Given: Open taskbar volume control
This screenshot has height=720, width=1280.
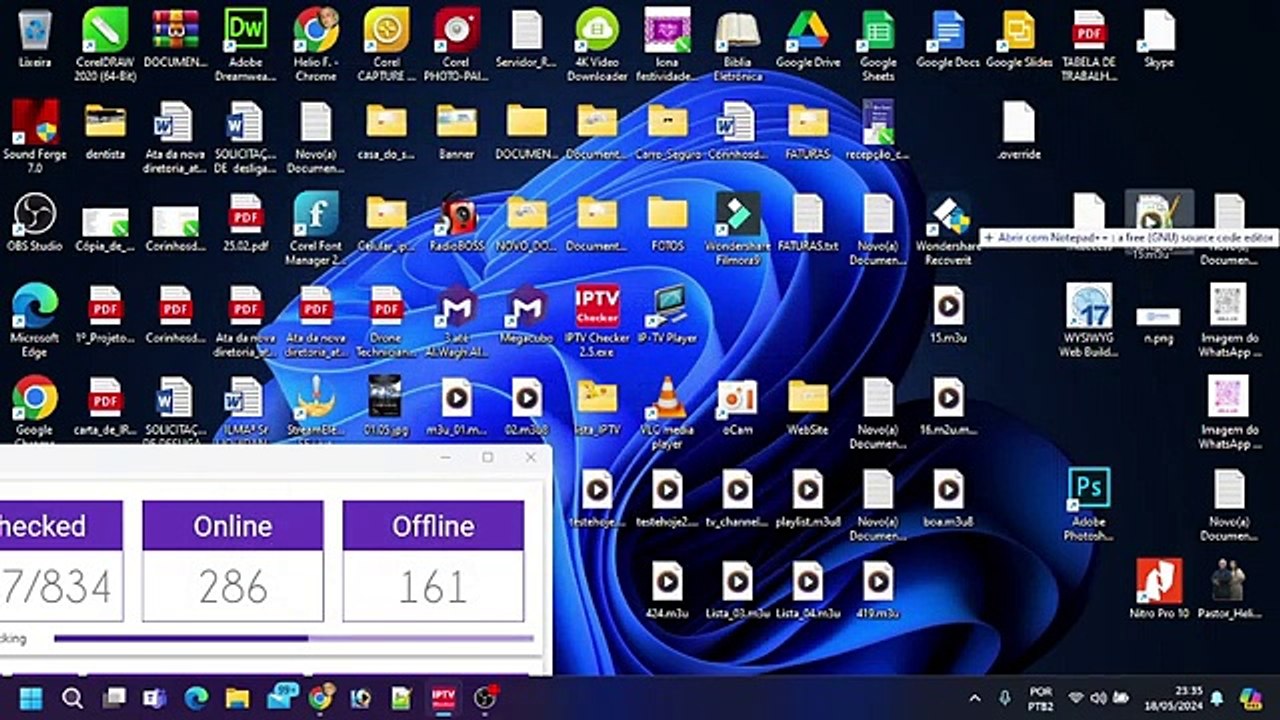Looking at the screenshot, I should click(x=1099, y=698).
